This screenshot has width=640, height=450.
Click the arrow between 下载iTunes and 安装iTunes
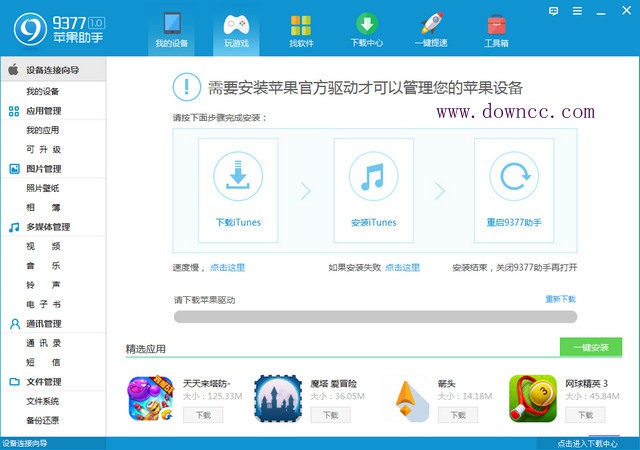click(306, 191)
